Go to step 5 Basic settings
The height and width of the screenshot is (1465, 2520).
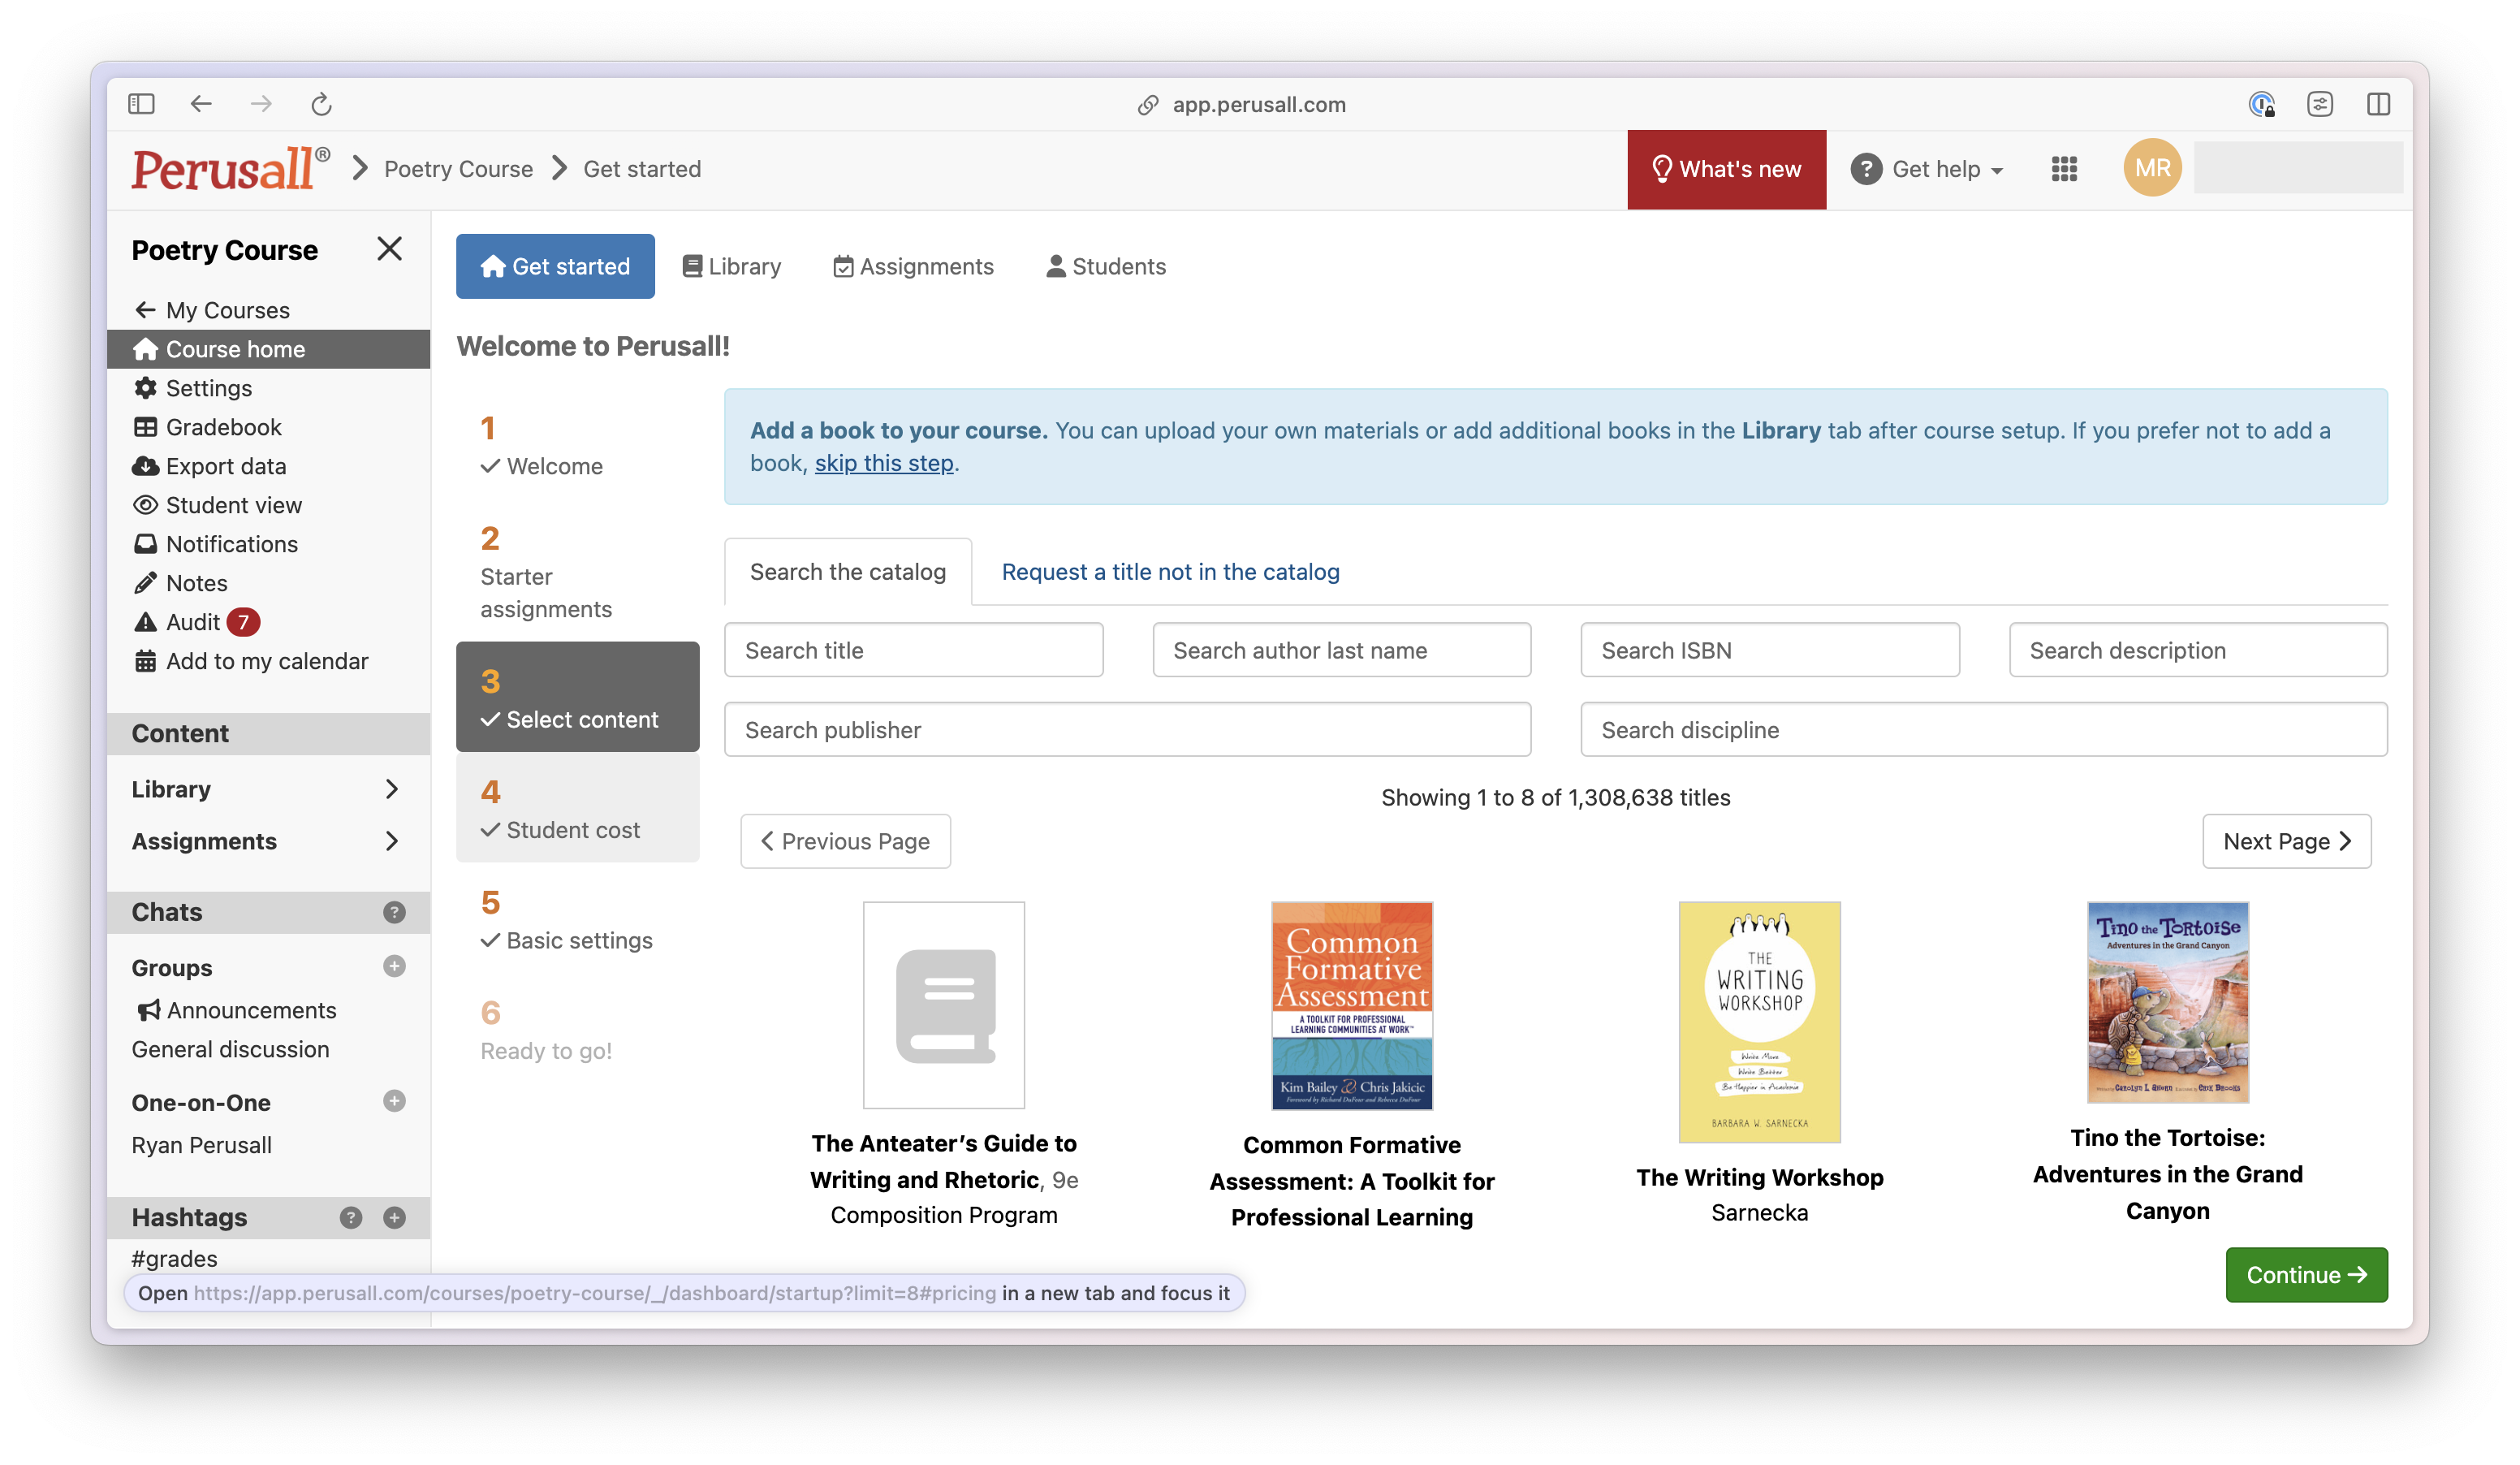tap(577, 918)
